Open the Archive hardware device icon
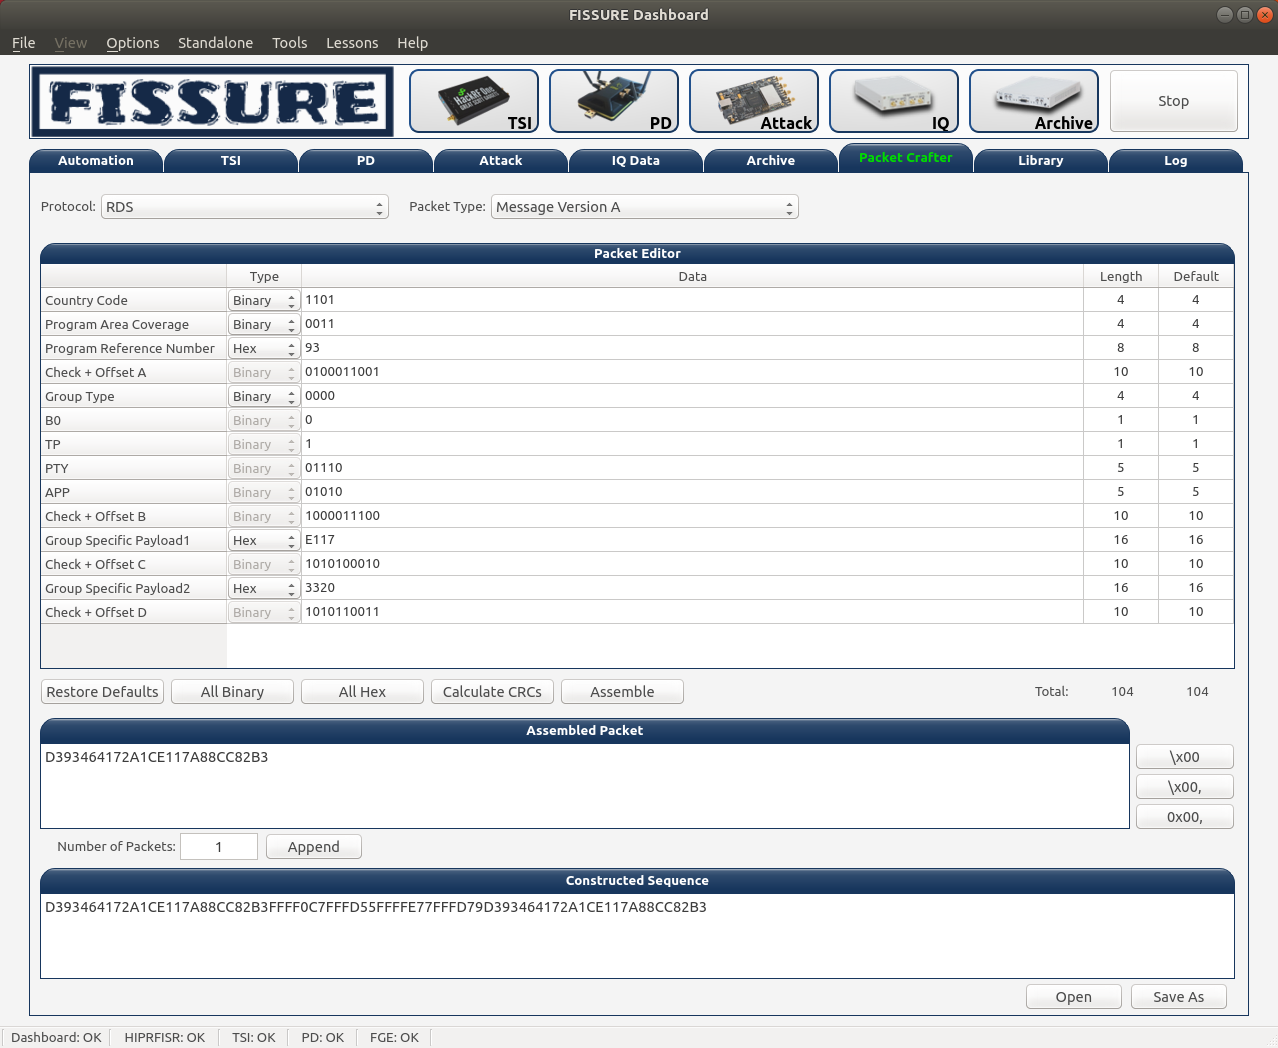Viewport: 1278px width, 1048px height. click(1034, 101)
